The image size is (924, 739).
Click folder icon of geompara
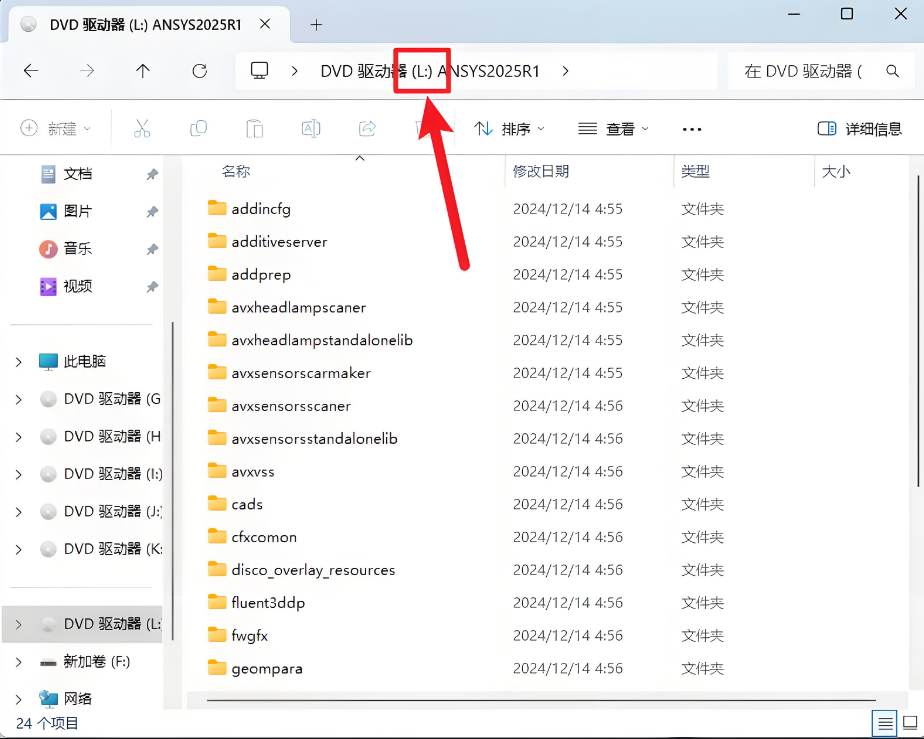click(x=217, y=668)
